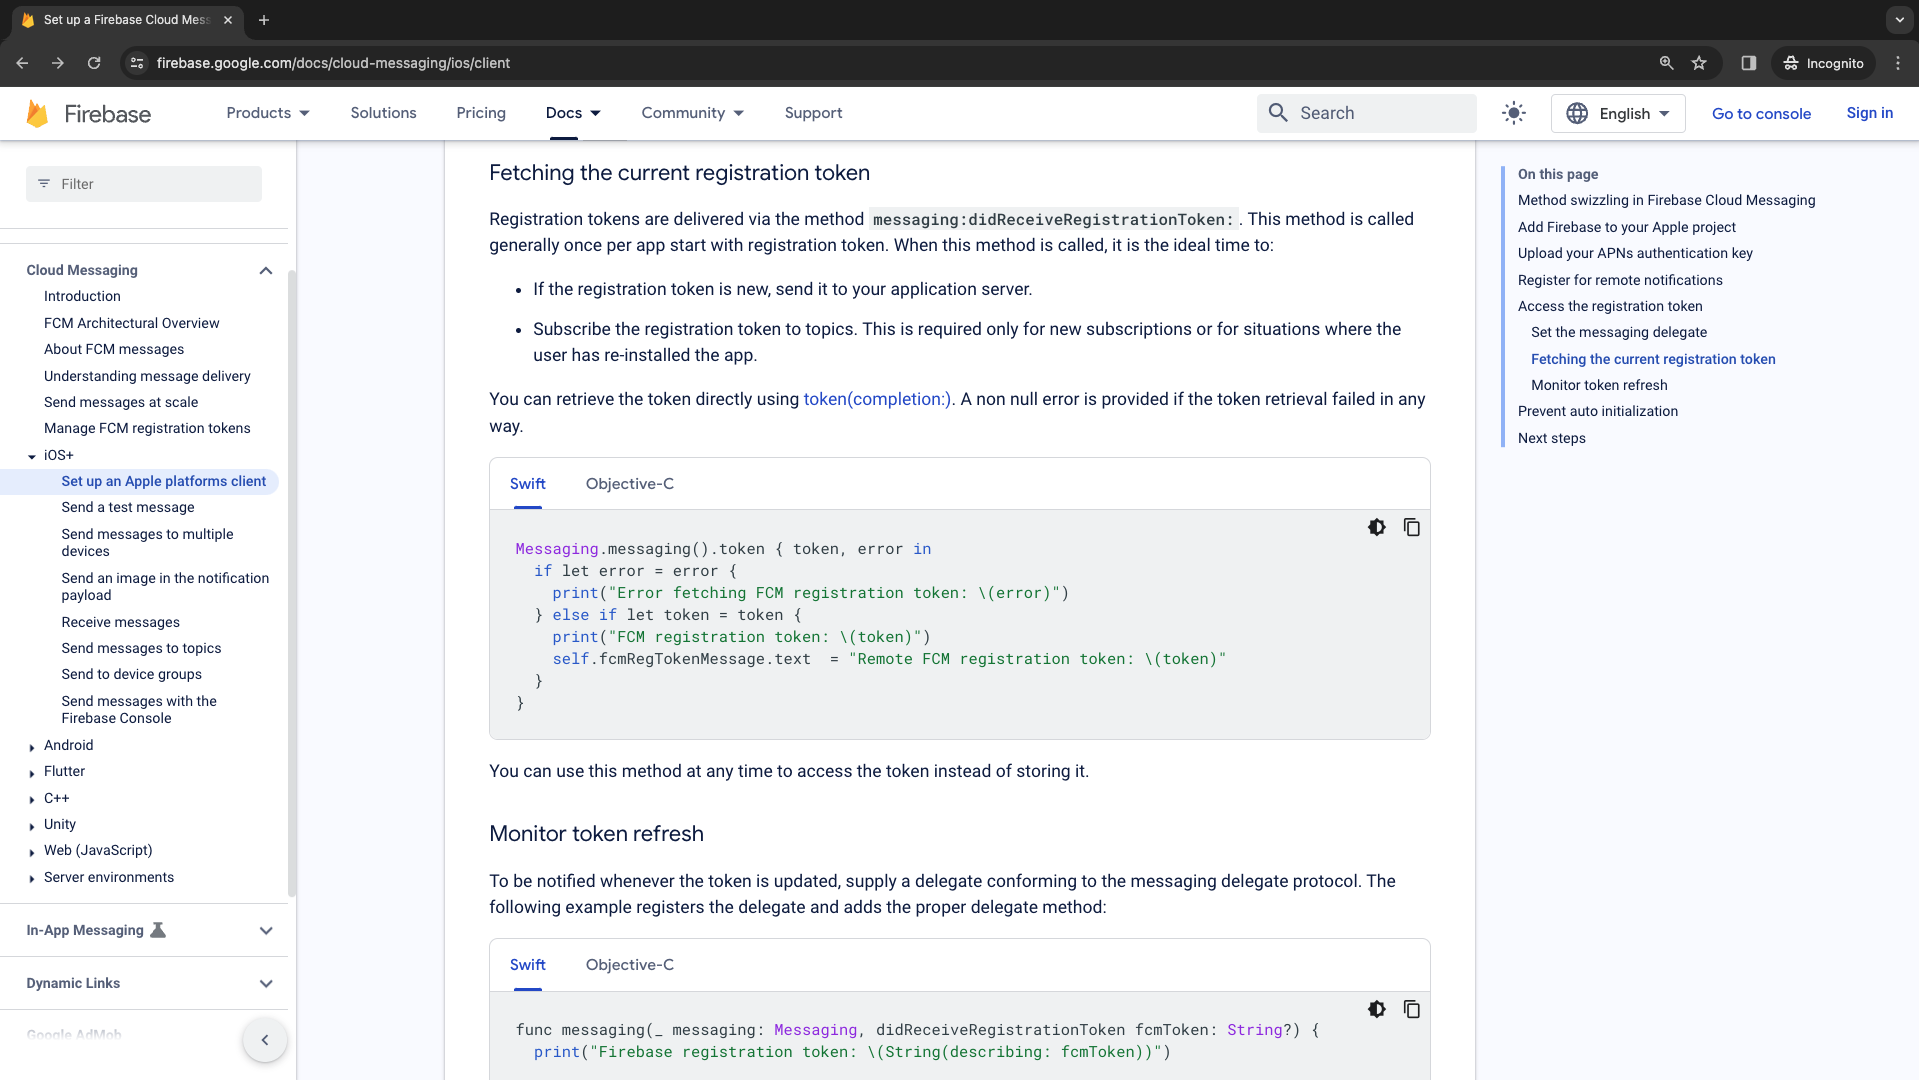Focus the Search box in header
The image size is (1919, 1080).
click(1366, 113)
